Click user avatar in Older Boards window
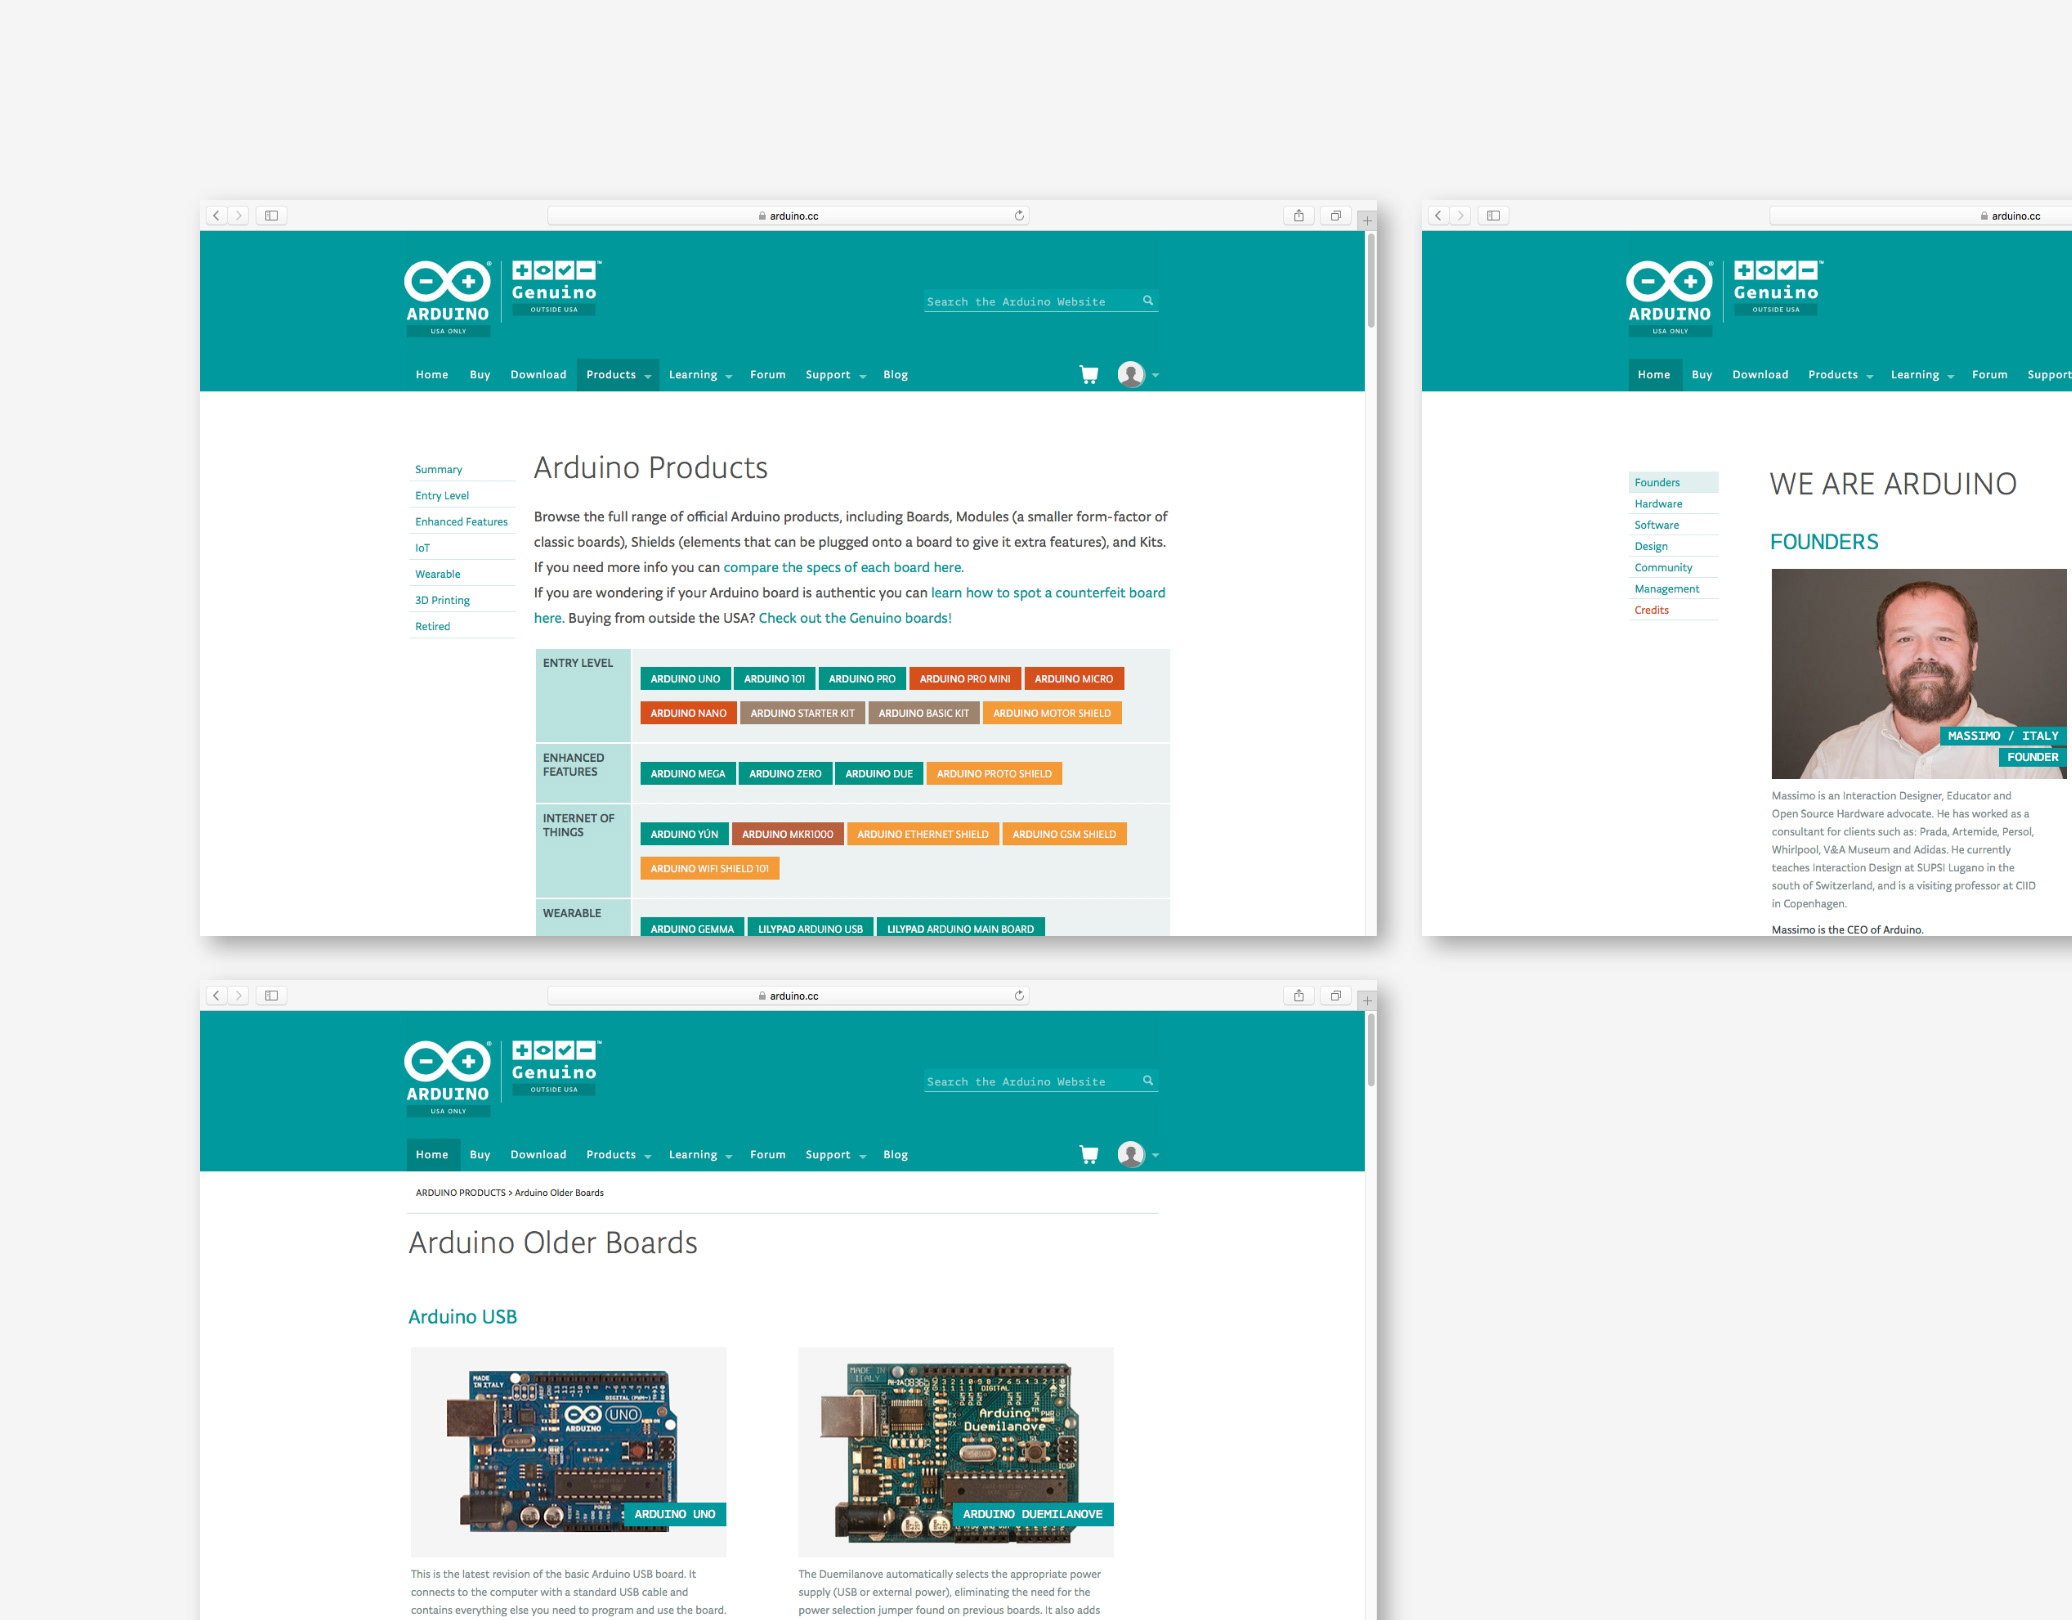This screenshot has height=1620, width=2072. (1131, 1154)
